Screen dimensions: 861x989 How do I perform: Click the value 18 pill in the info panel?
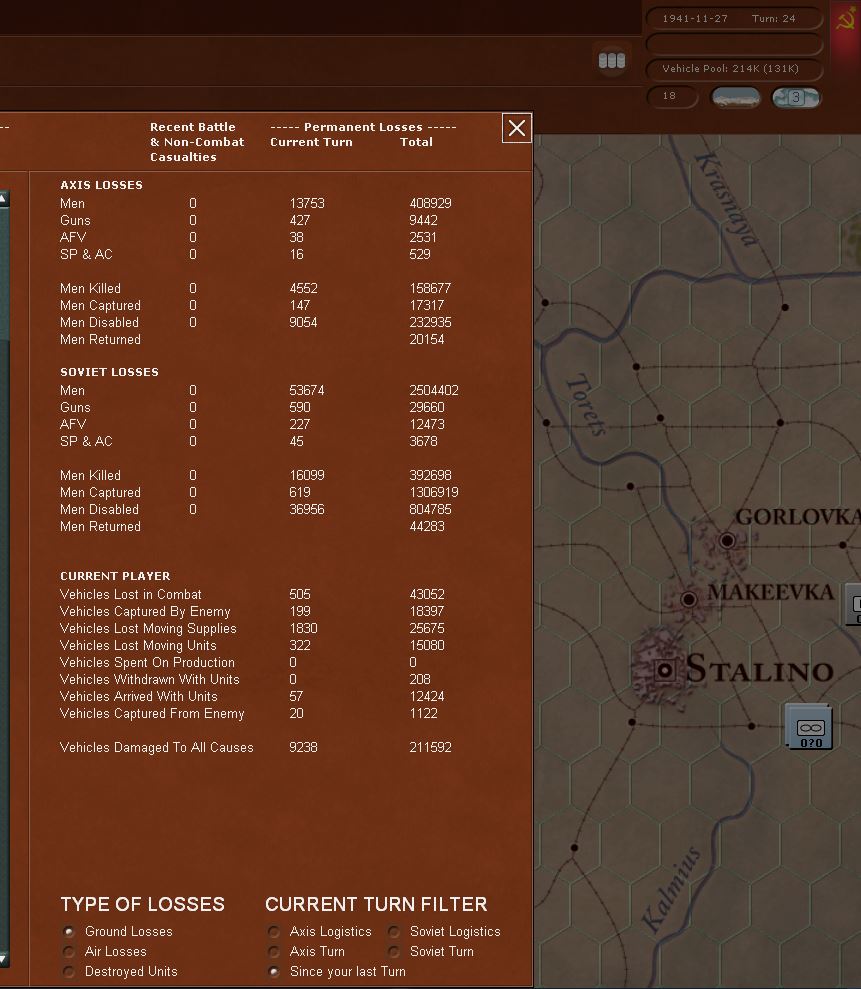point(672,97)
